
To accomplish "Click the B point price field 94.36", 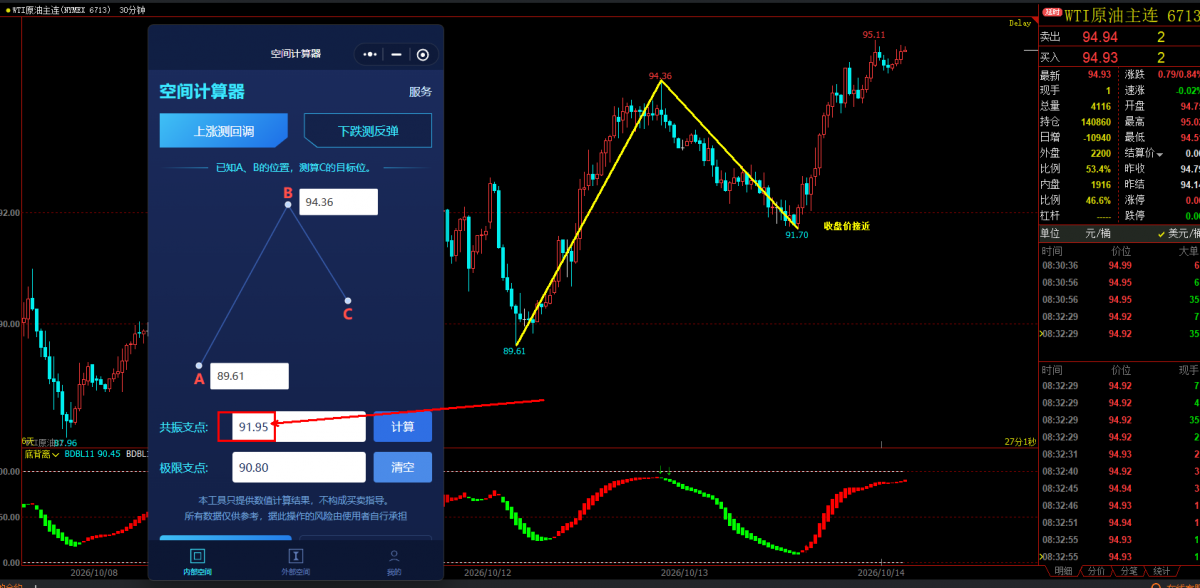I will (338, 202).
